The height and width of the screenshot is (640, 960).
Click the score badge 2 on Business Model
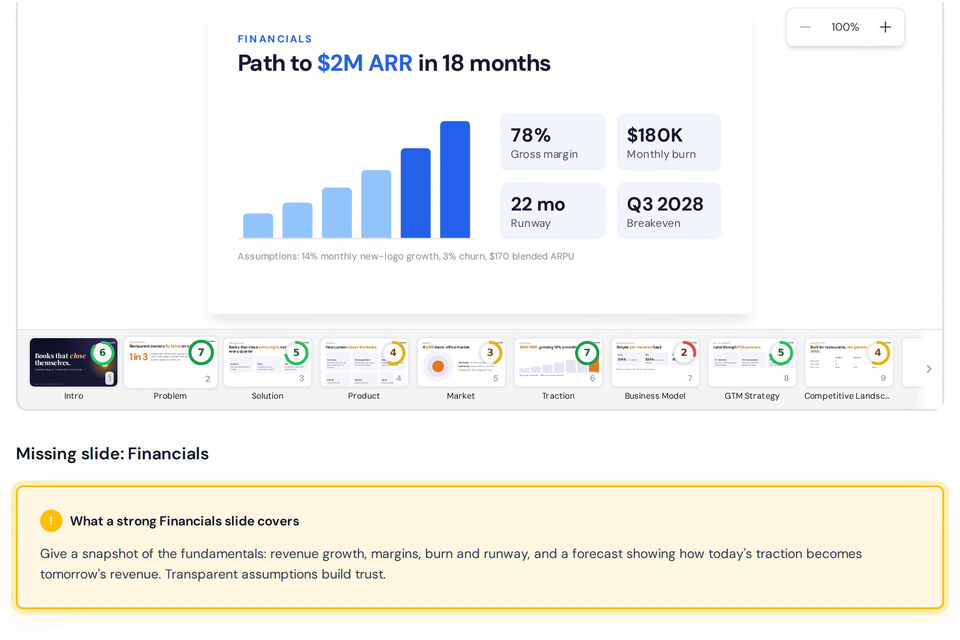(x=684, y=353)
